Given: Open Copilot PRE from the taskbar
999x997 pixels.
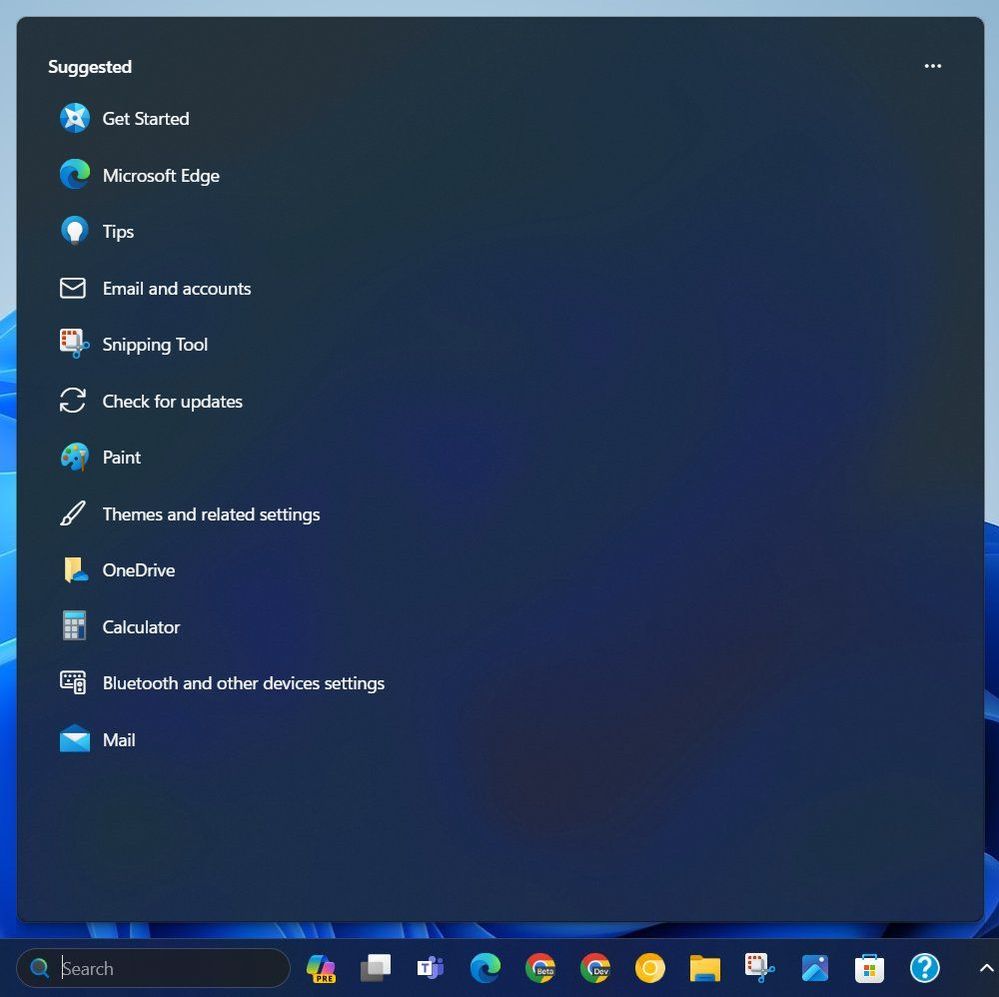Looking at the screenshot, I should [x=321, y=968].
